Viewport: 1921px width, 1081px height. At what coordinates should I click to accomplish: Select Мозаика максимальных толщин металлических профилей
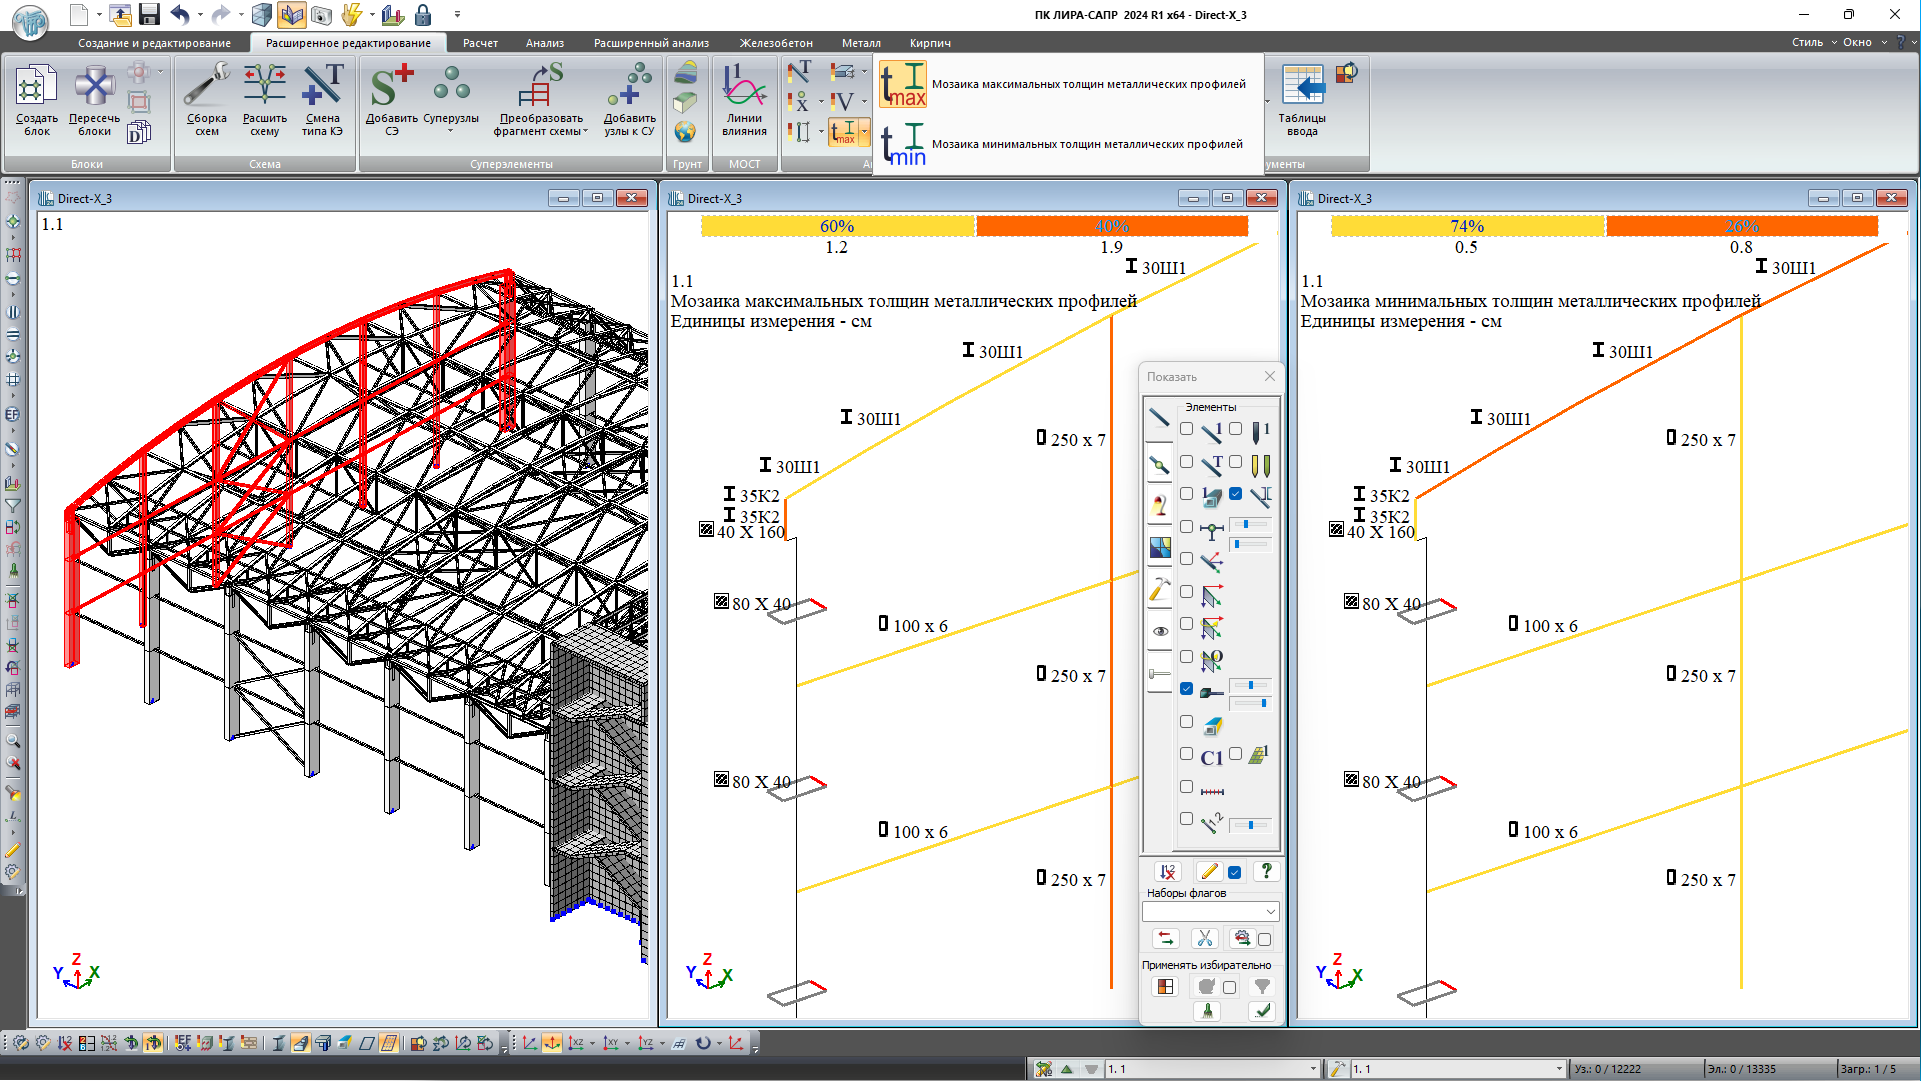click(1088, 84)
